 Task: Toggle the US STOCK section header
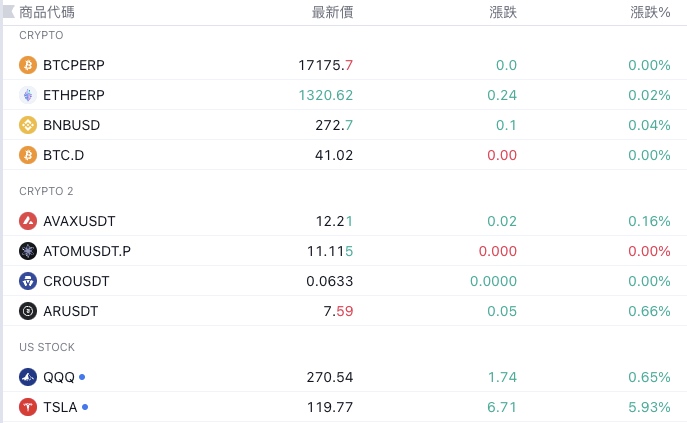pyautogui.click(x=47, y=347)
